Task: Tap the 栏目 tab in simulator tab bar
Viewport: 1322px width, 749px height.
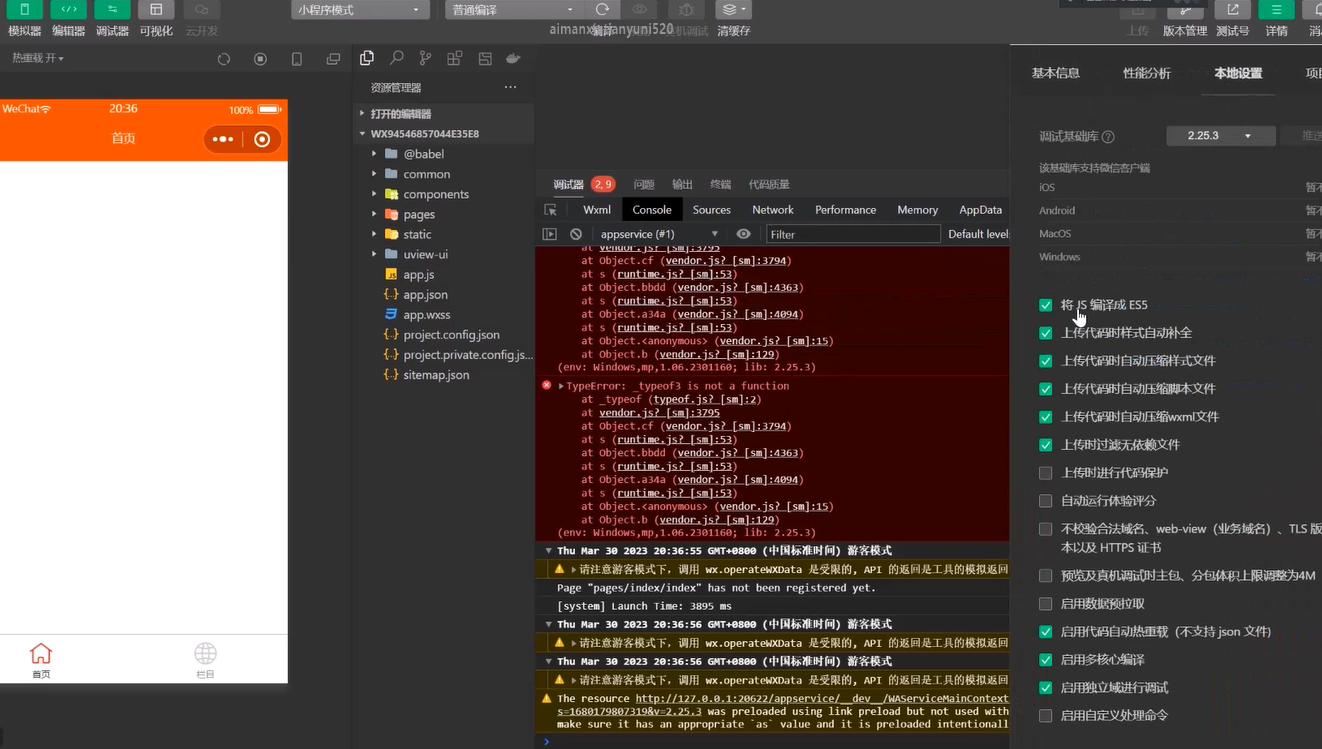Action: click(205, 661)
